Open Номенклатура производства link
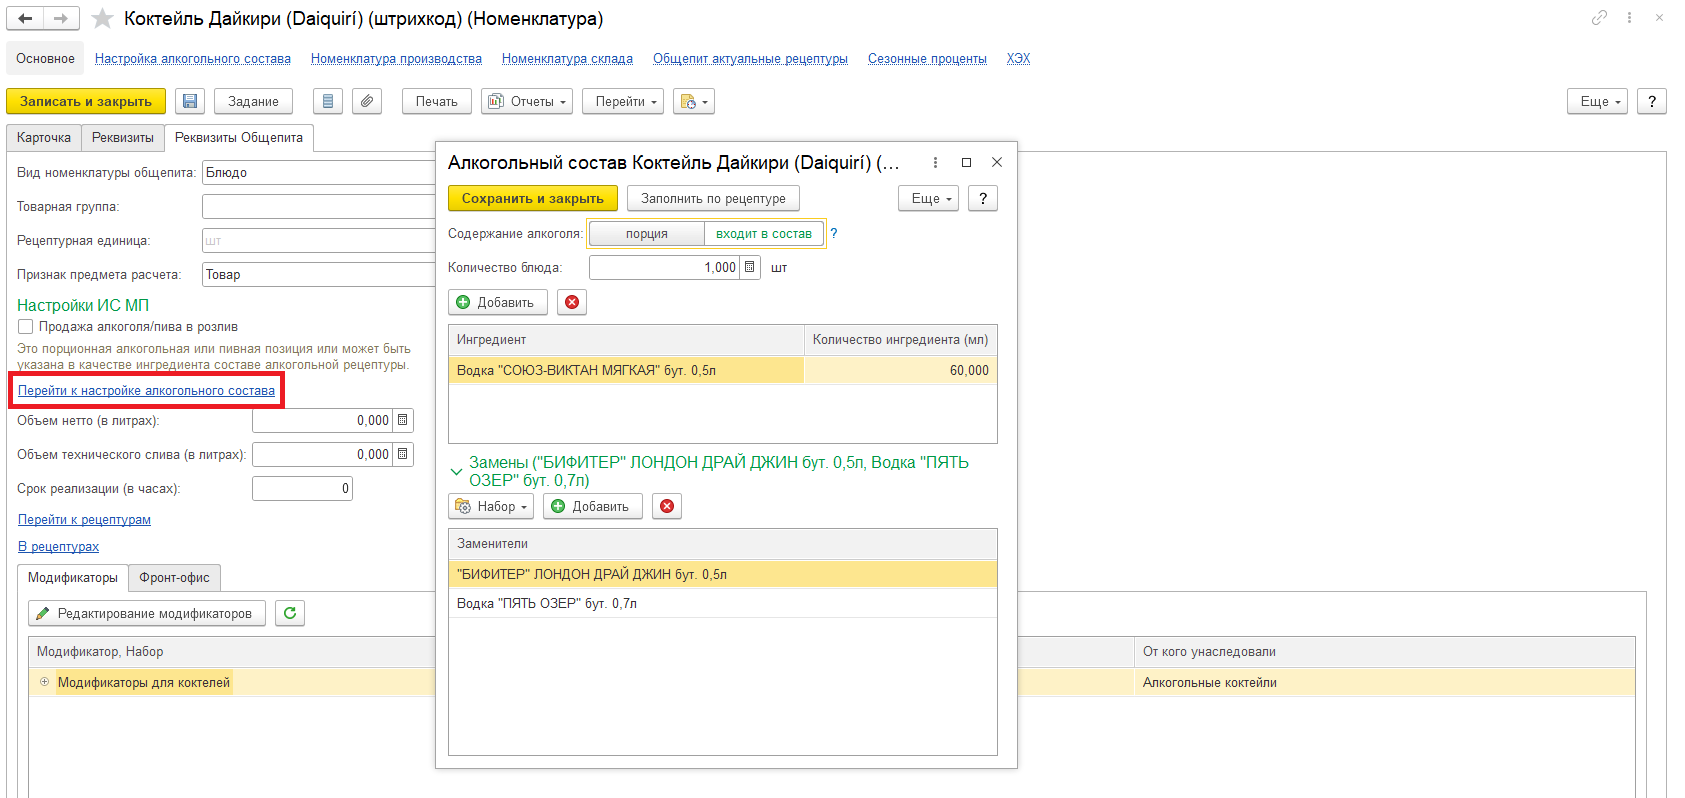The height and width of the screenshot is (798, 1685). coord(396,58)
